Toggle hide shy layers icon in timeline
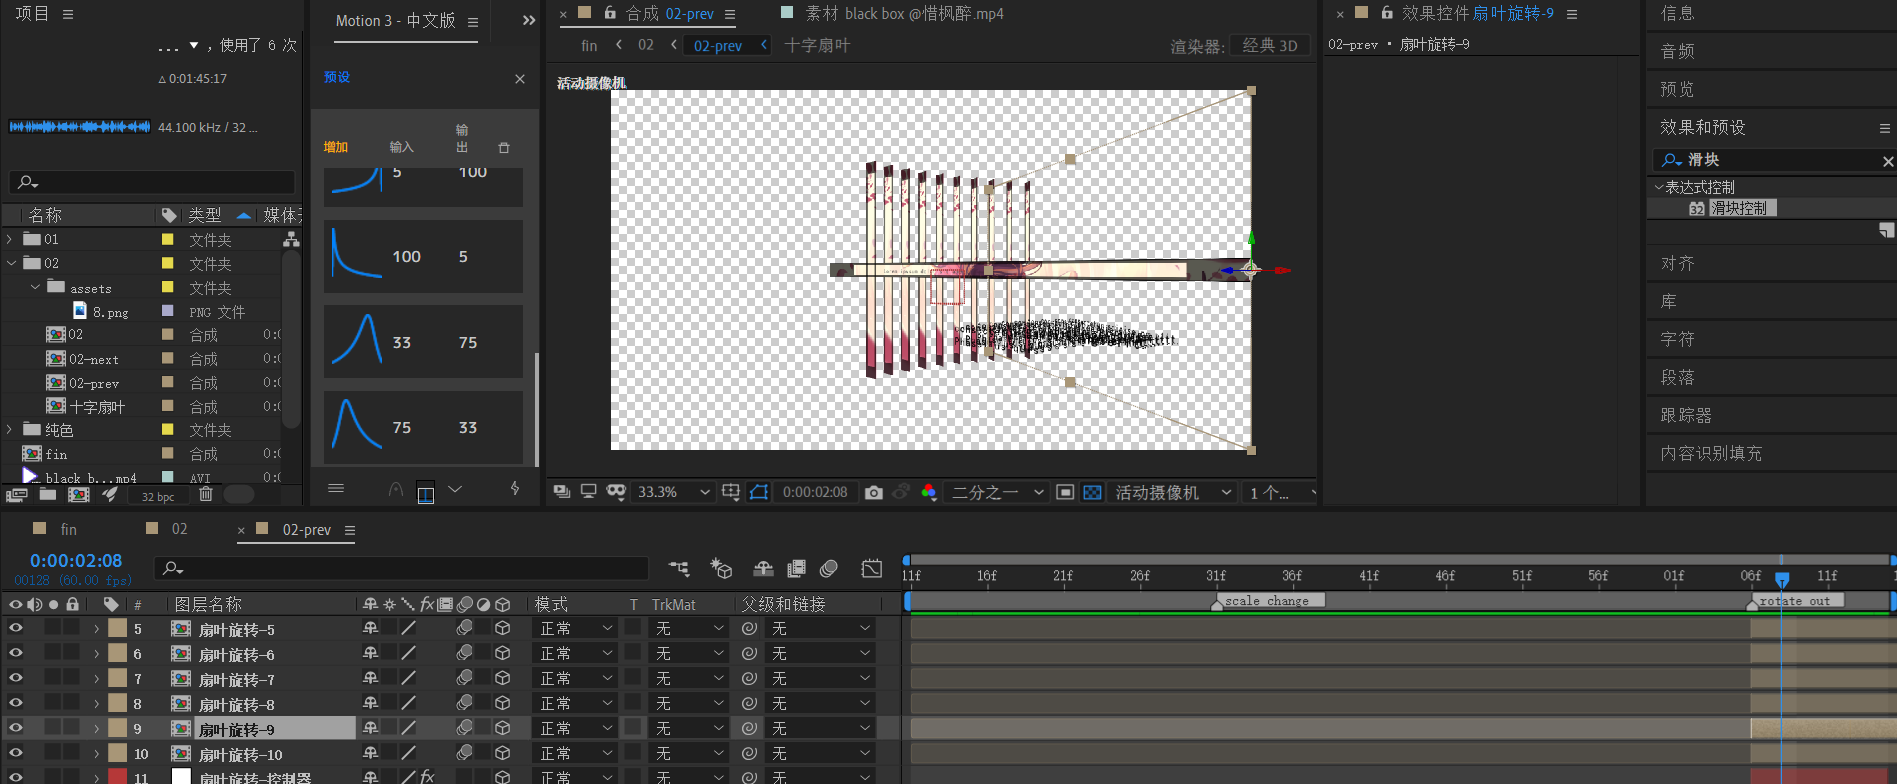 (763, 569)
